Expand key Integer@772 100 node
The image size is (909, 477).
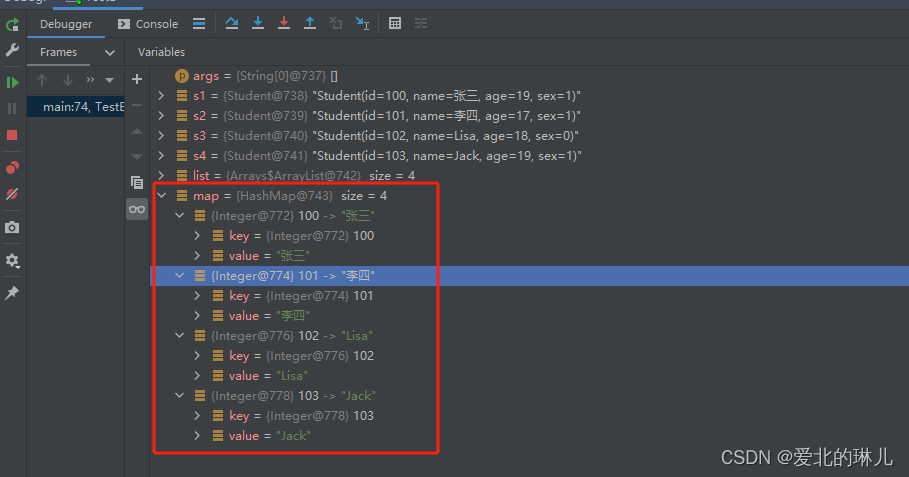pyautogui.click(x=198, y=235)
